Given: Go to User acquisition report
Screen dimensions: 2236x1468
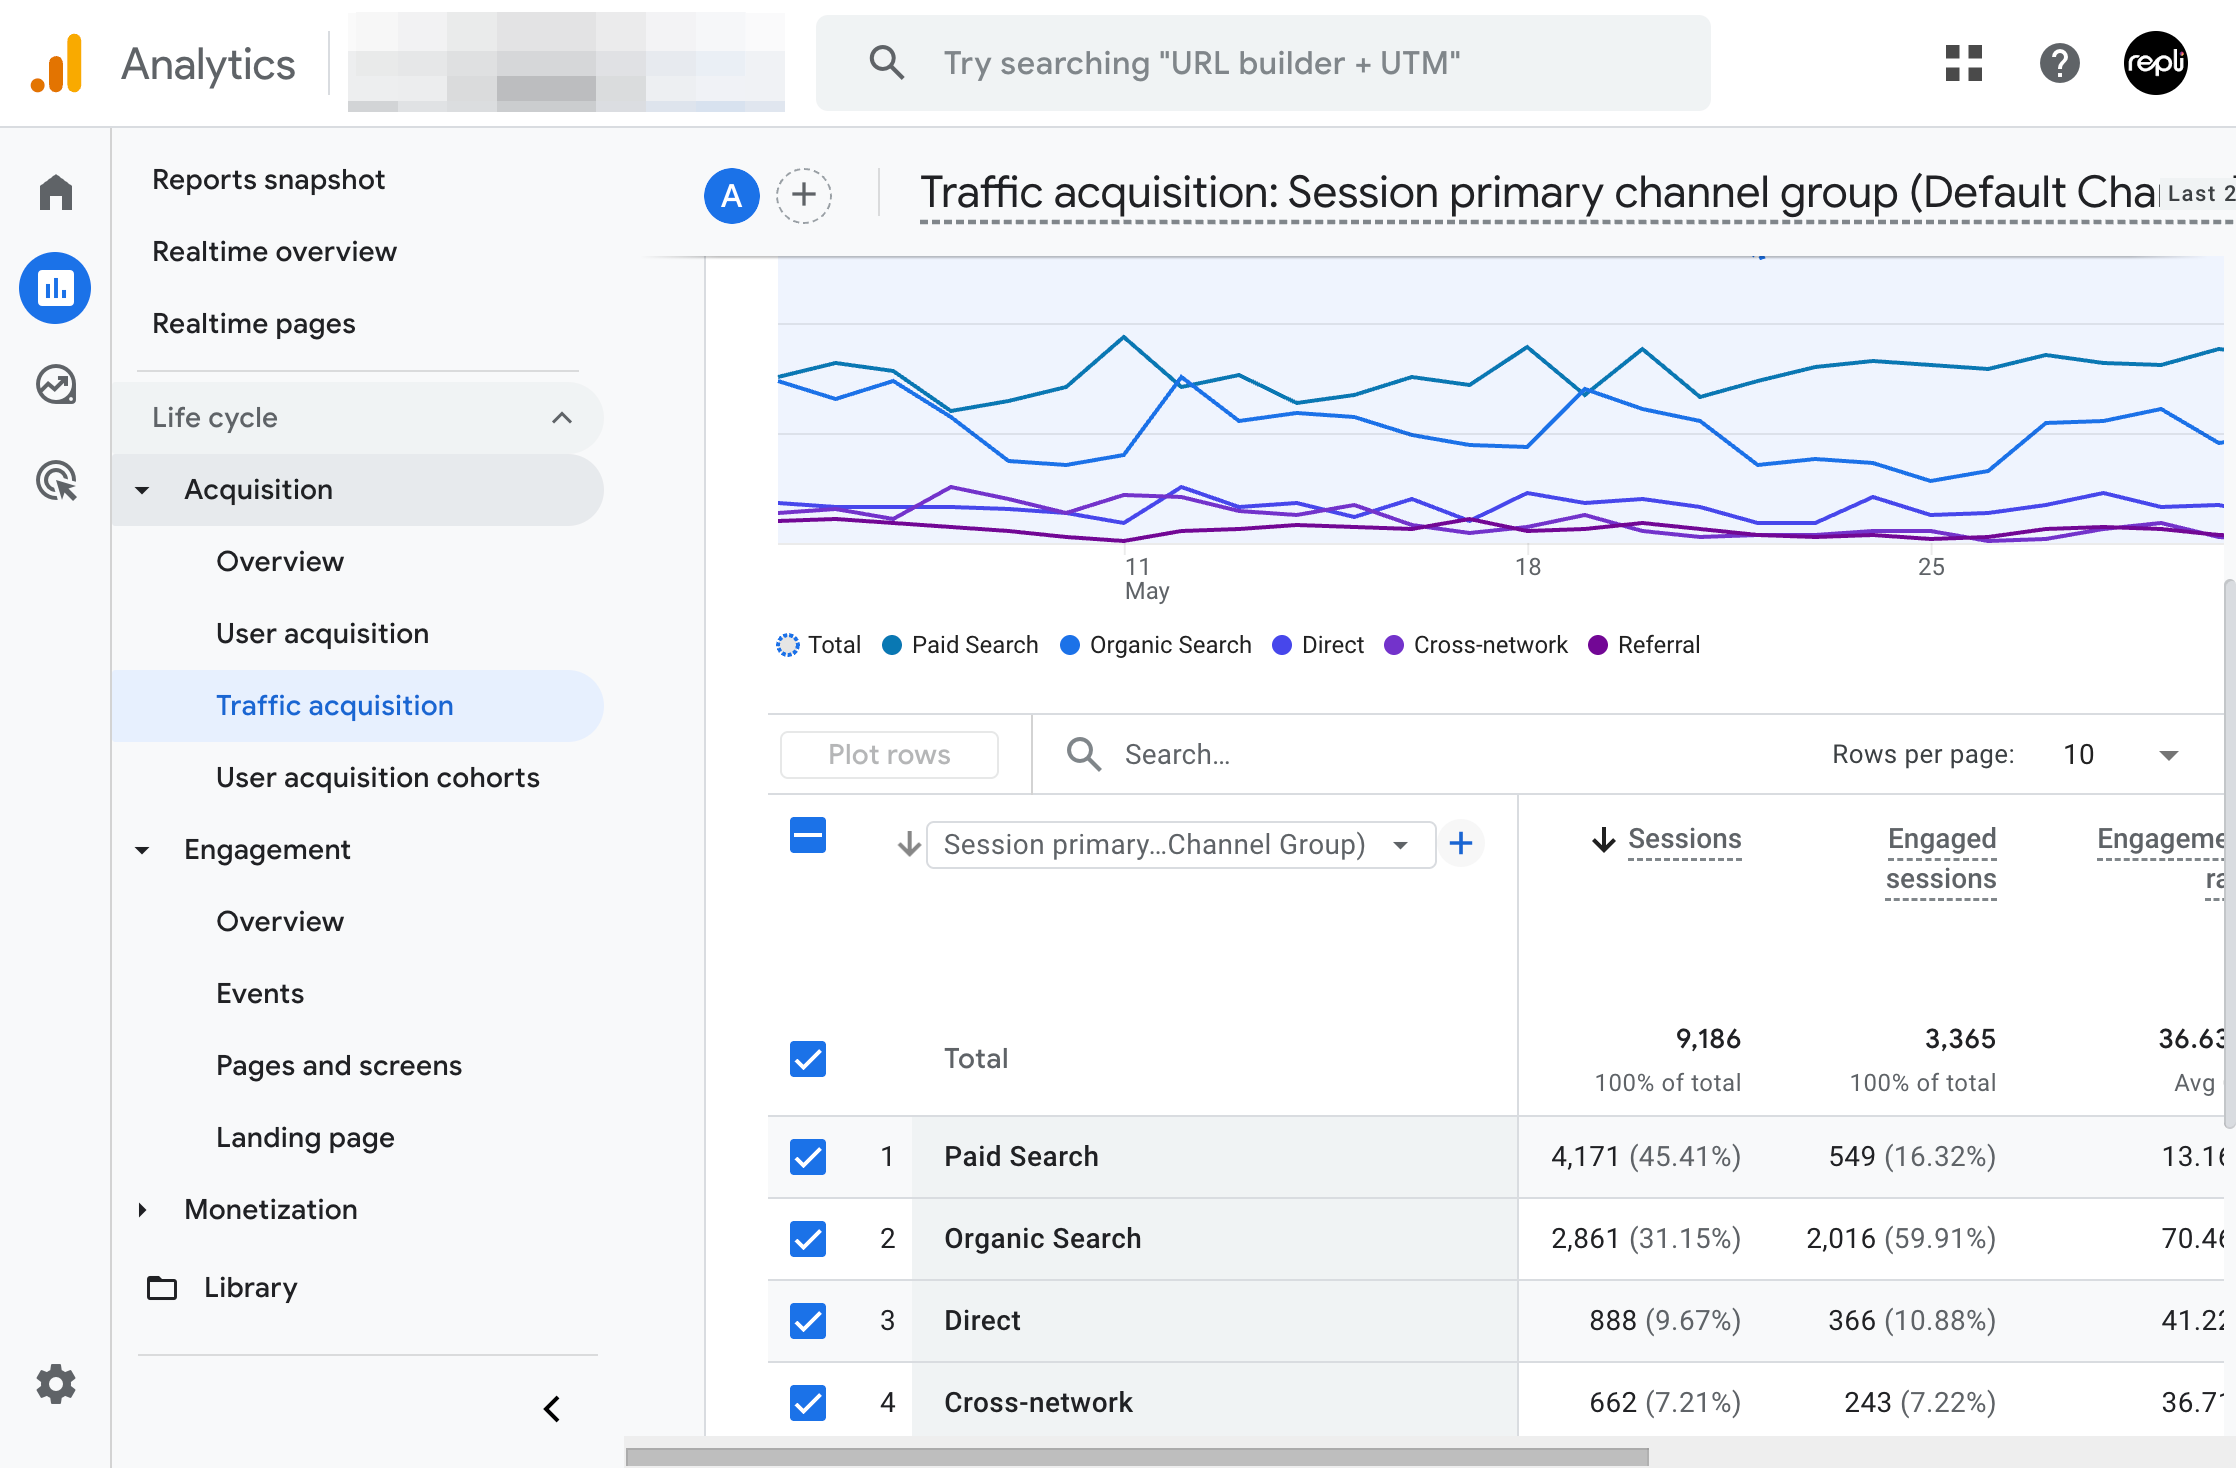Looking at the screenshot, I should click(322, 634).
